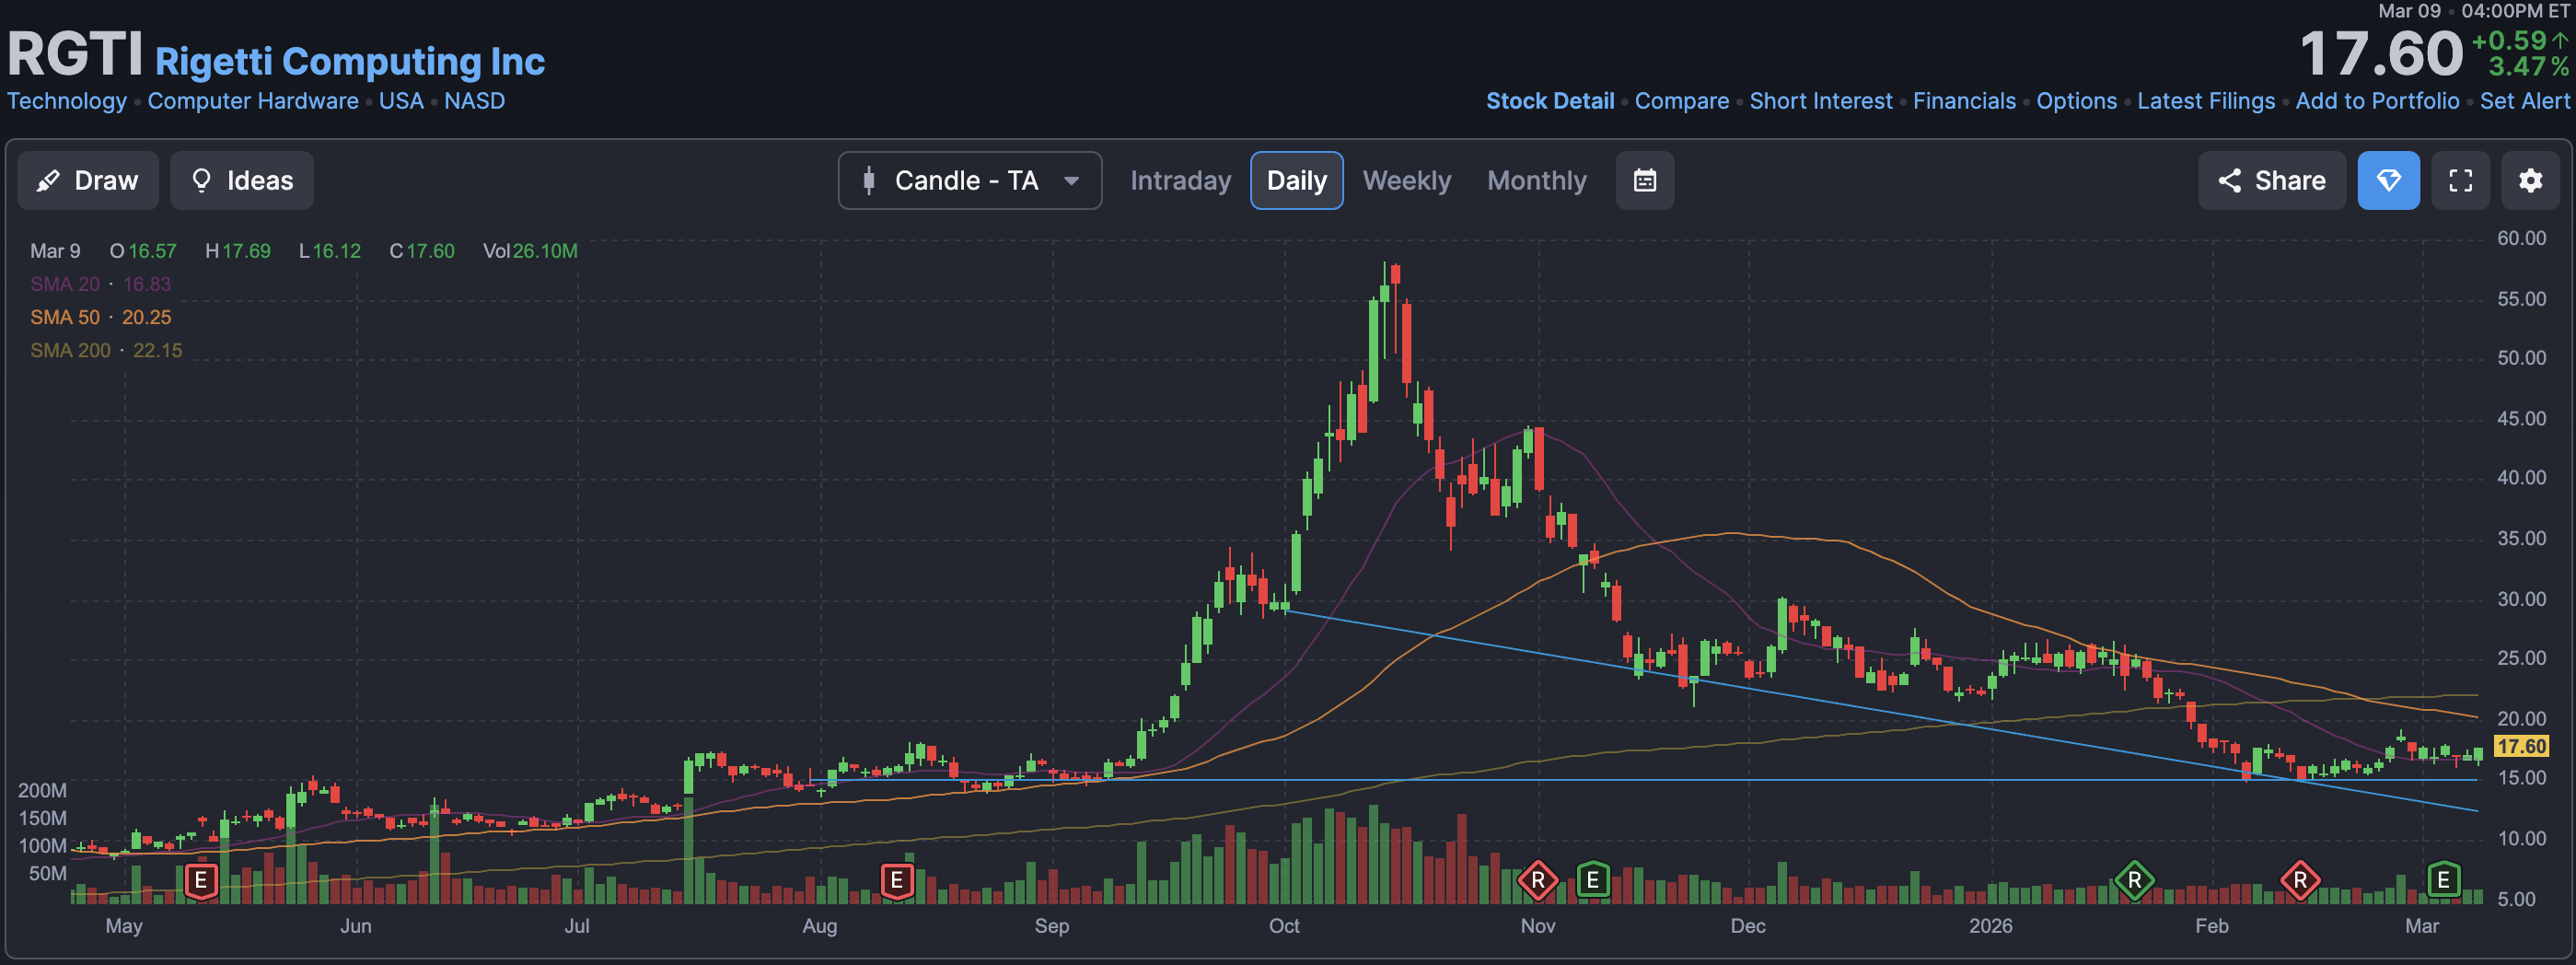
Task: Open the Short Interest link
Action: tap(1821, 101)
